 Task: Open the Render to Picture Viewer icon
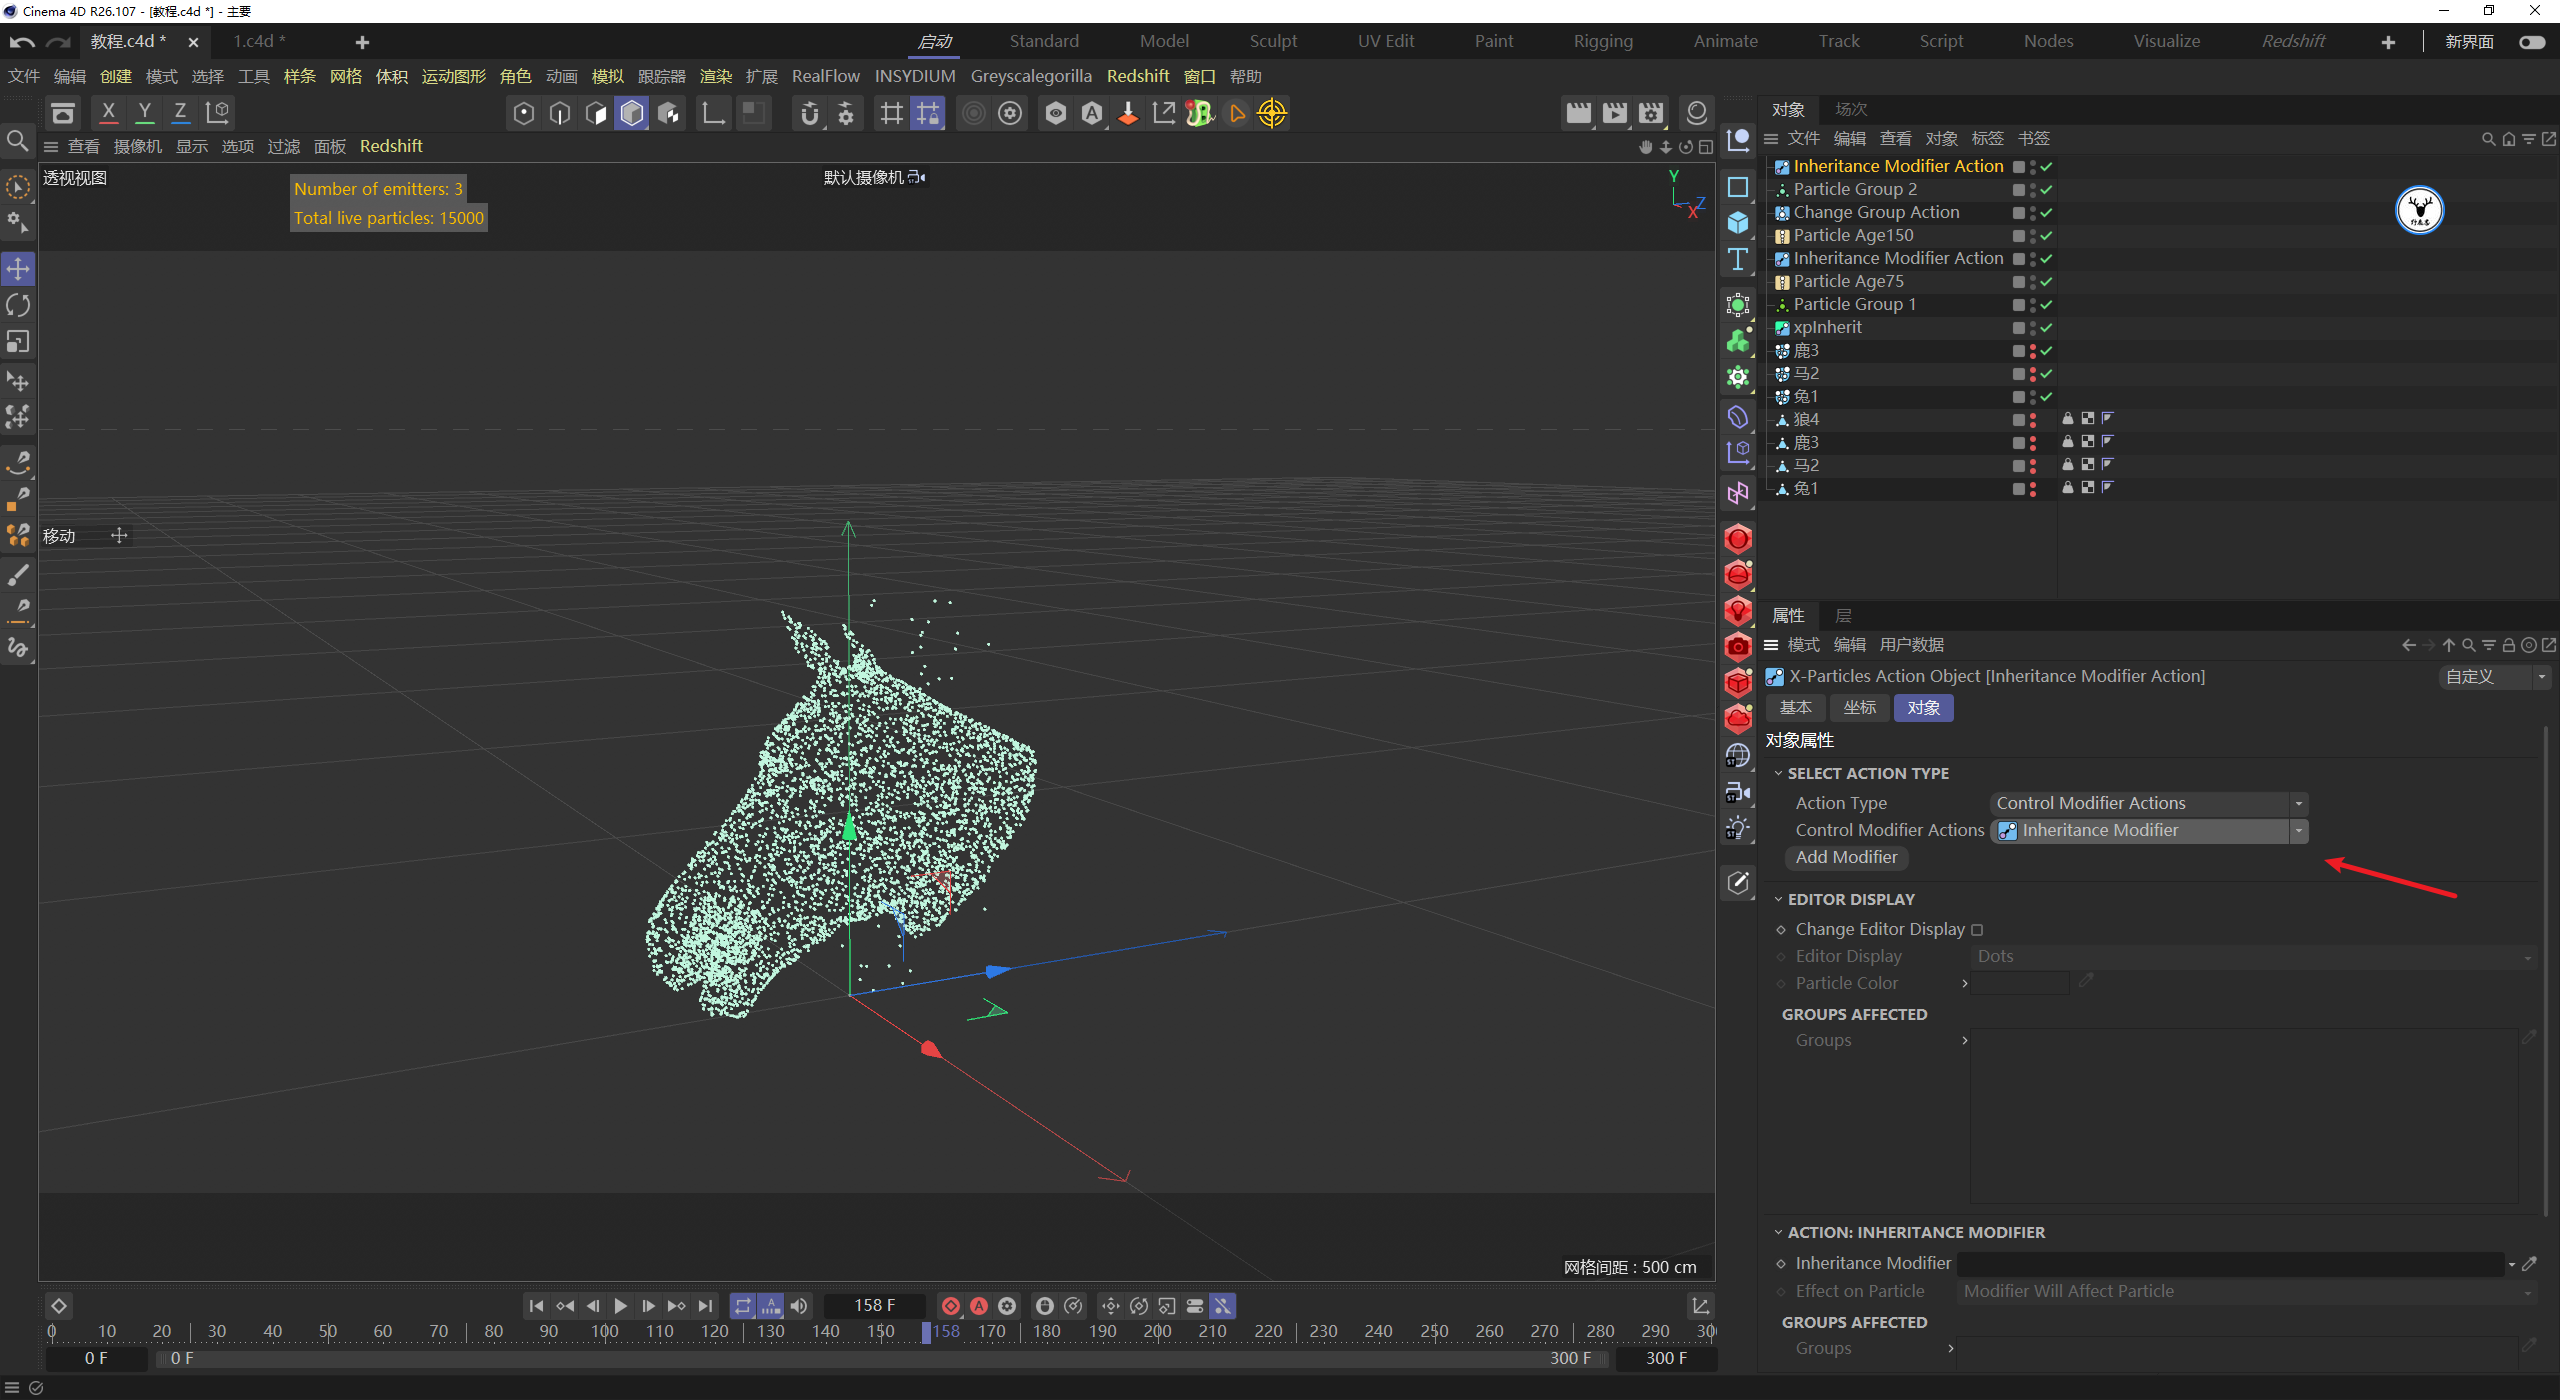pyautogui.click(x=1614, y=113)
